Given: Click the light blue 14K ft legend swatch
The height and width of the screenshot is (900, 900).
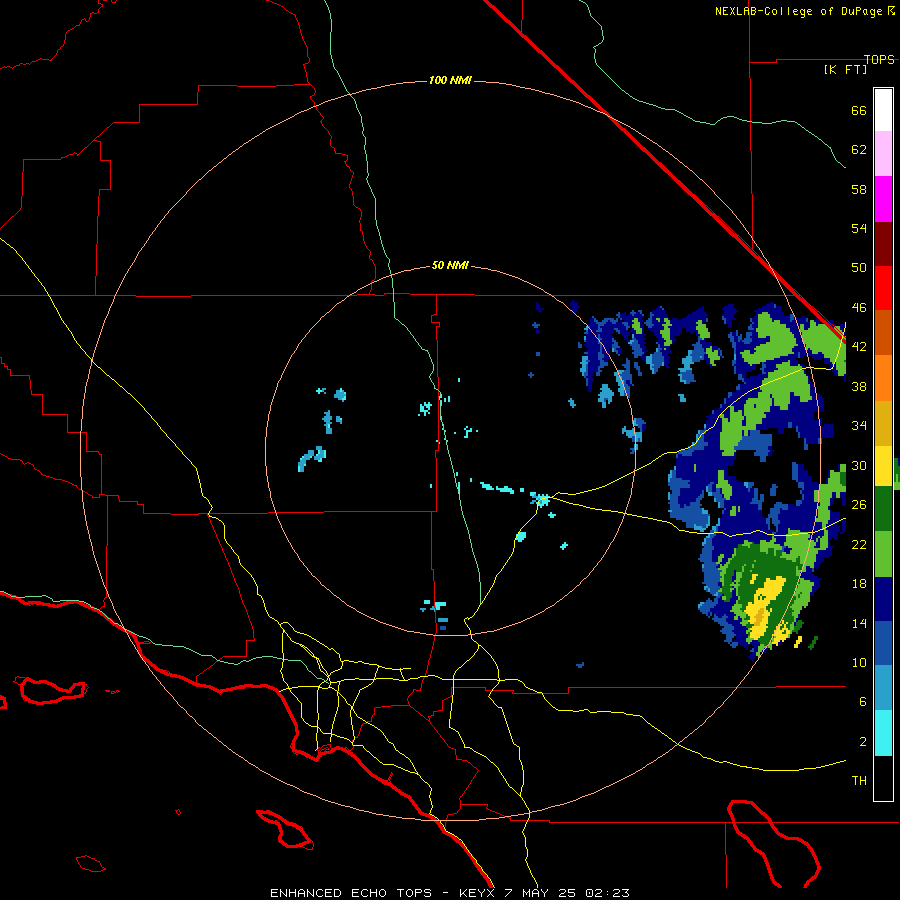Looking at the screenshot, I should tap(883, 688).
